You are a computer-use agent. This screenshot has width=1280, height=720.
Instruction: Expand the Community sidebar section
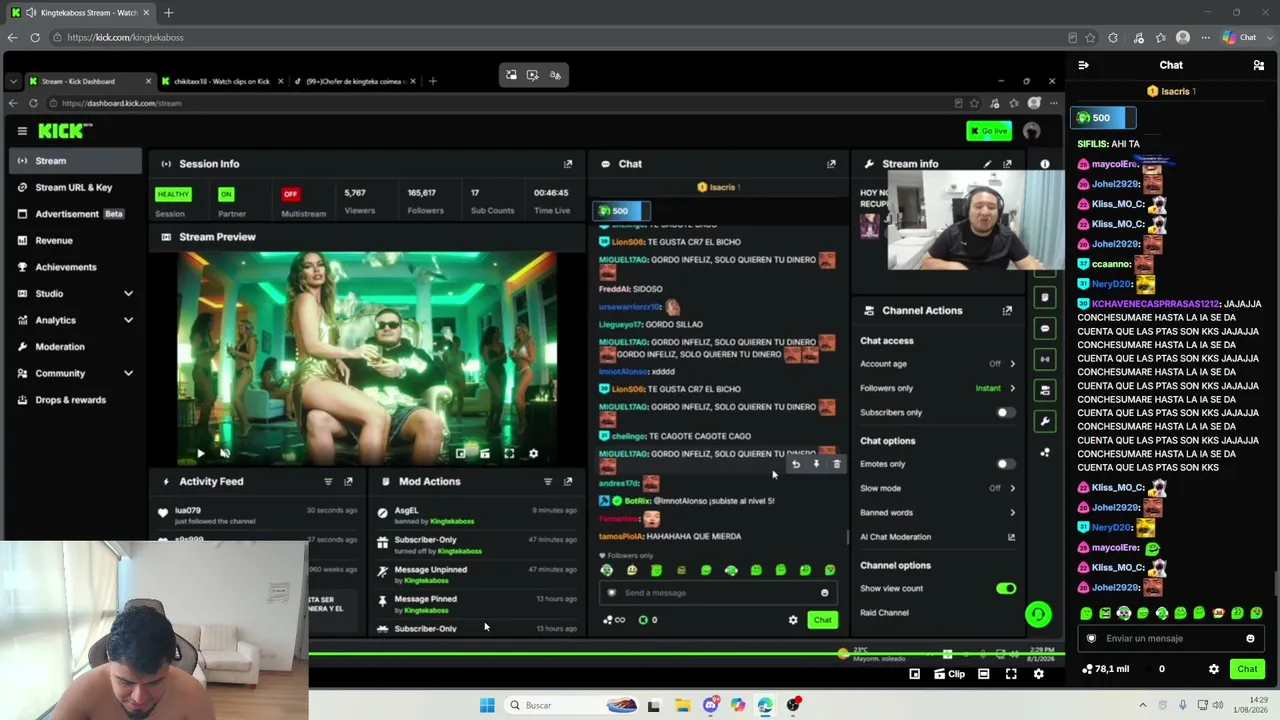(128, 373)
